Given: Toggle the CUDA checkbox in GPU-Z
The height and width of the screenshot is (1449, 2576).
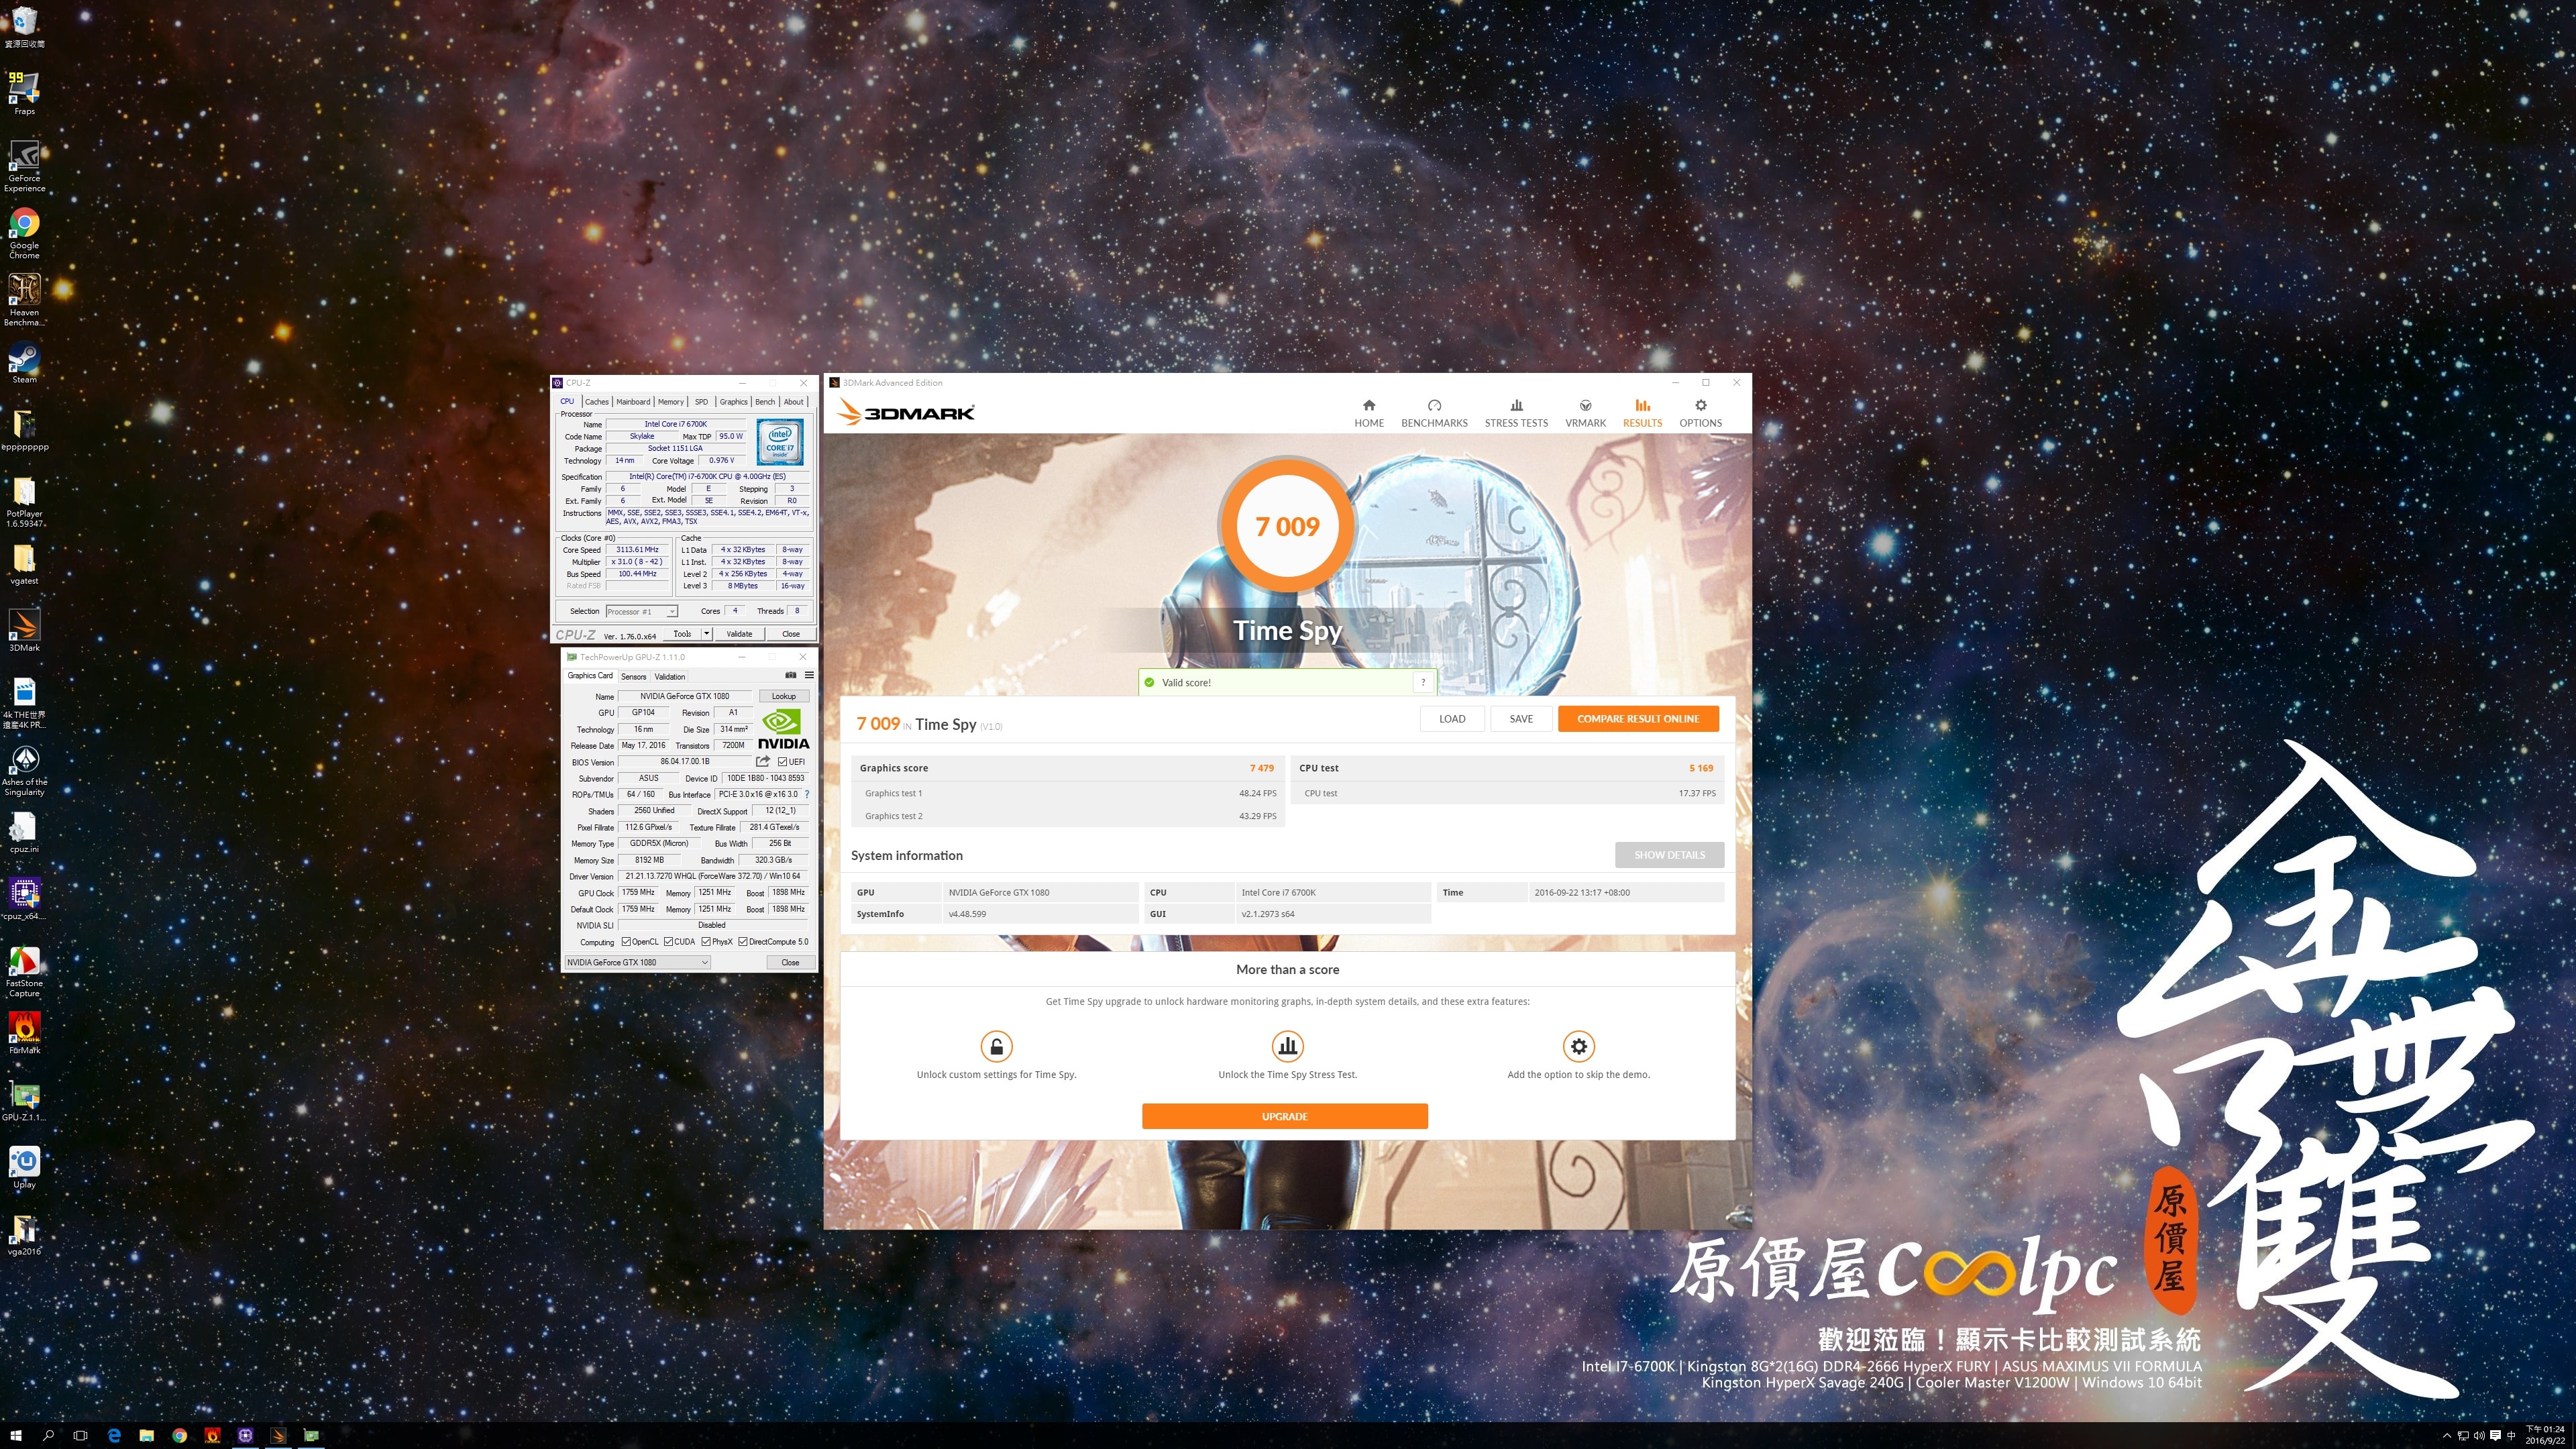Looking at the screenshot, I should [668, 942].
